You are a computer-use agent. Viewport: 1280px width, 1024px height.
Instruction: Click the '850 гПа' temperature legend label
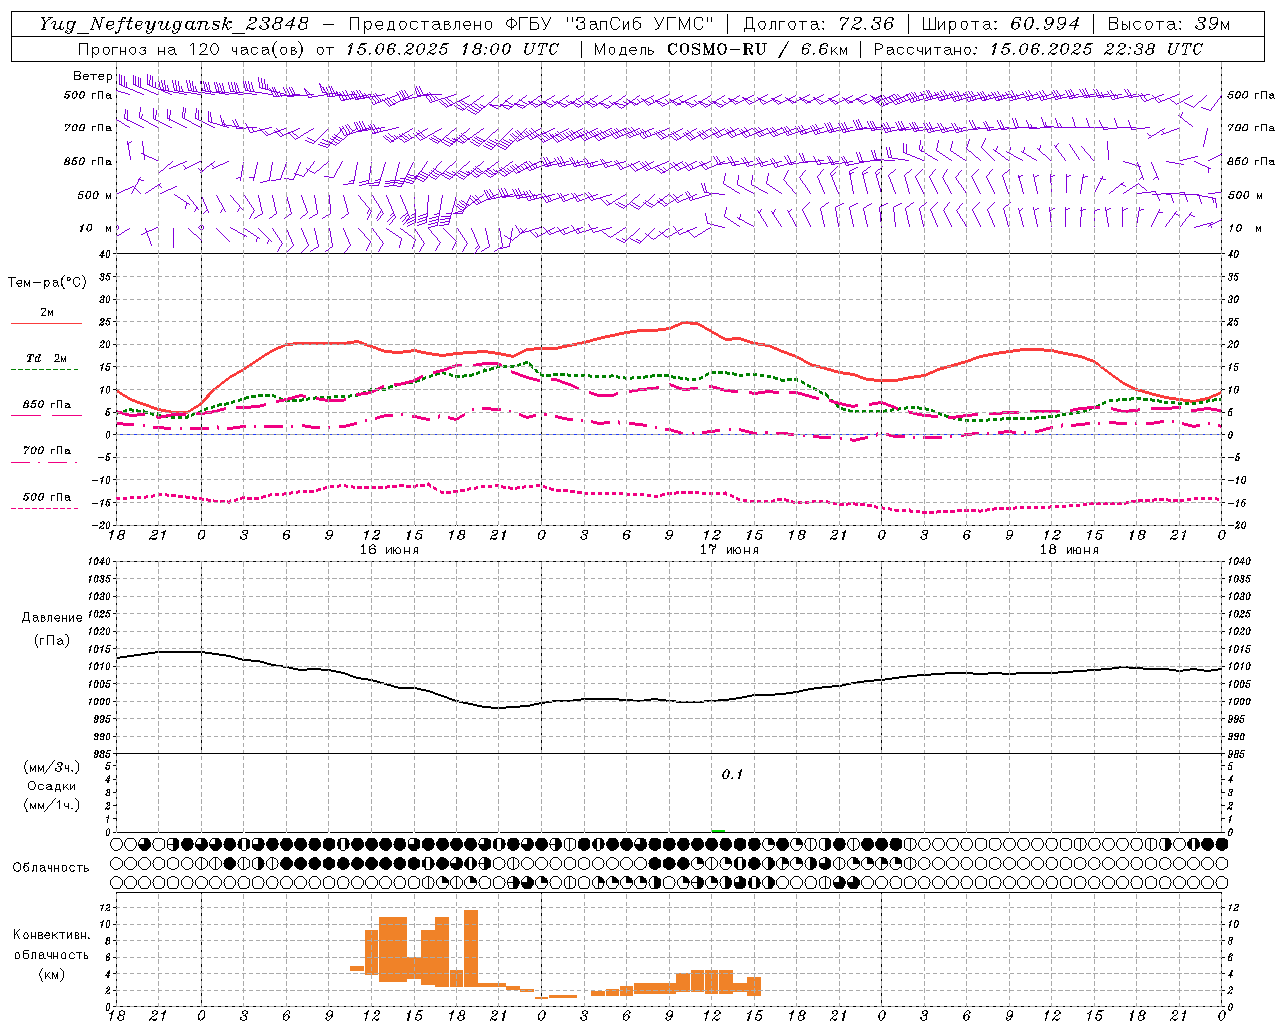[46, 405]
